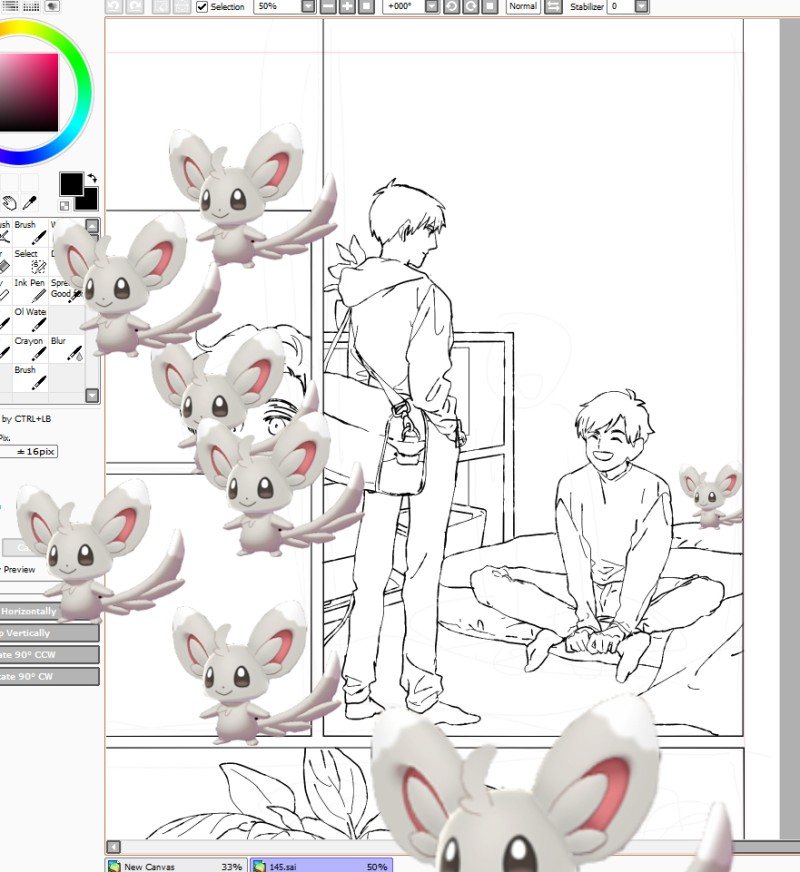Click the Stabilizer value field showing 0
800x872 pixels.
click(x=621, y=7)
